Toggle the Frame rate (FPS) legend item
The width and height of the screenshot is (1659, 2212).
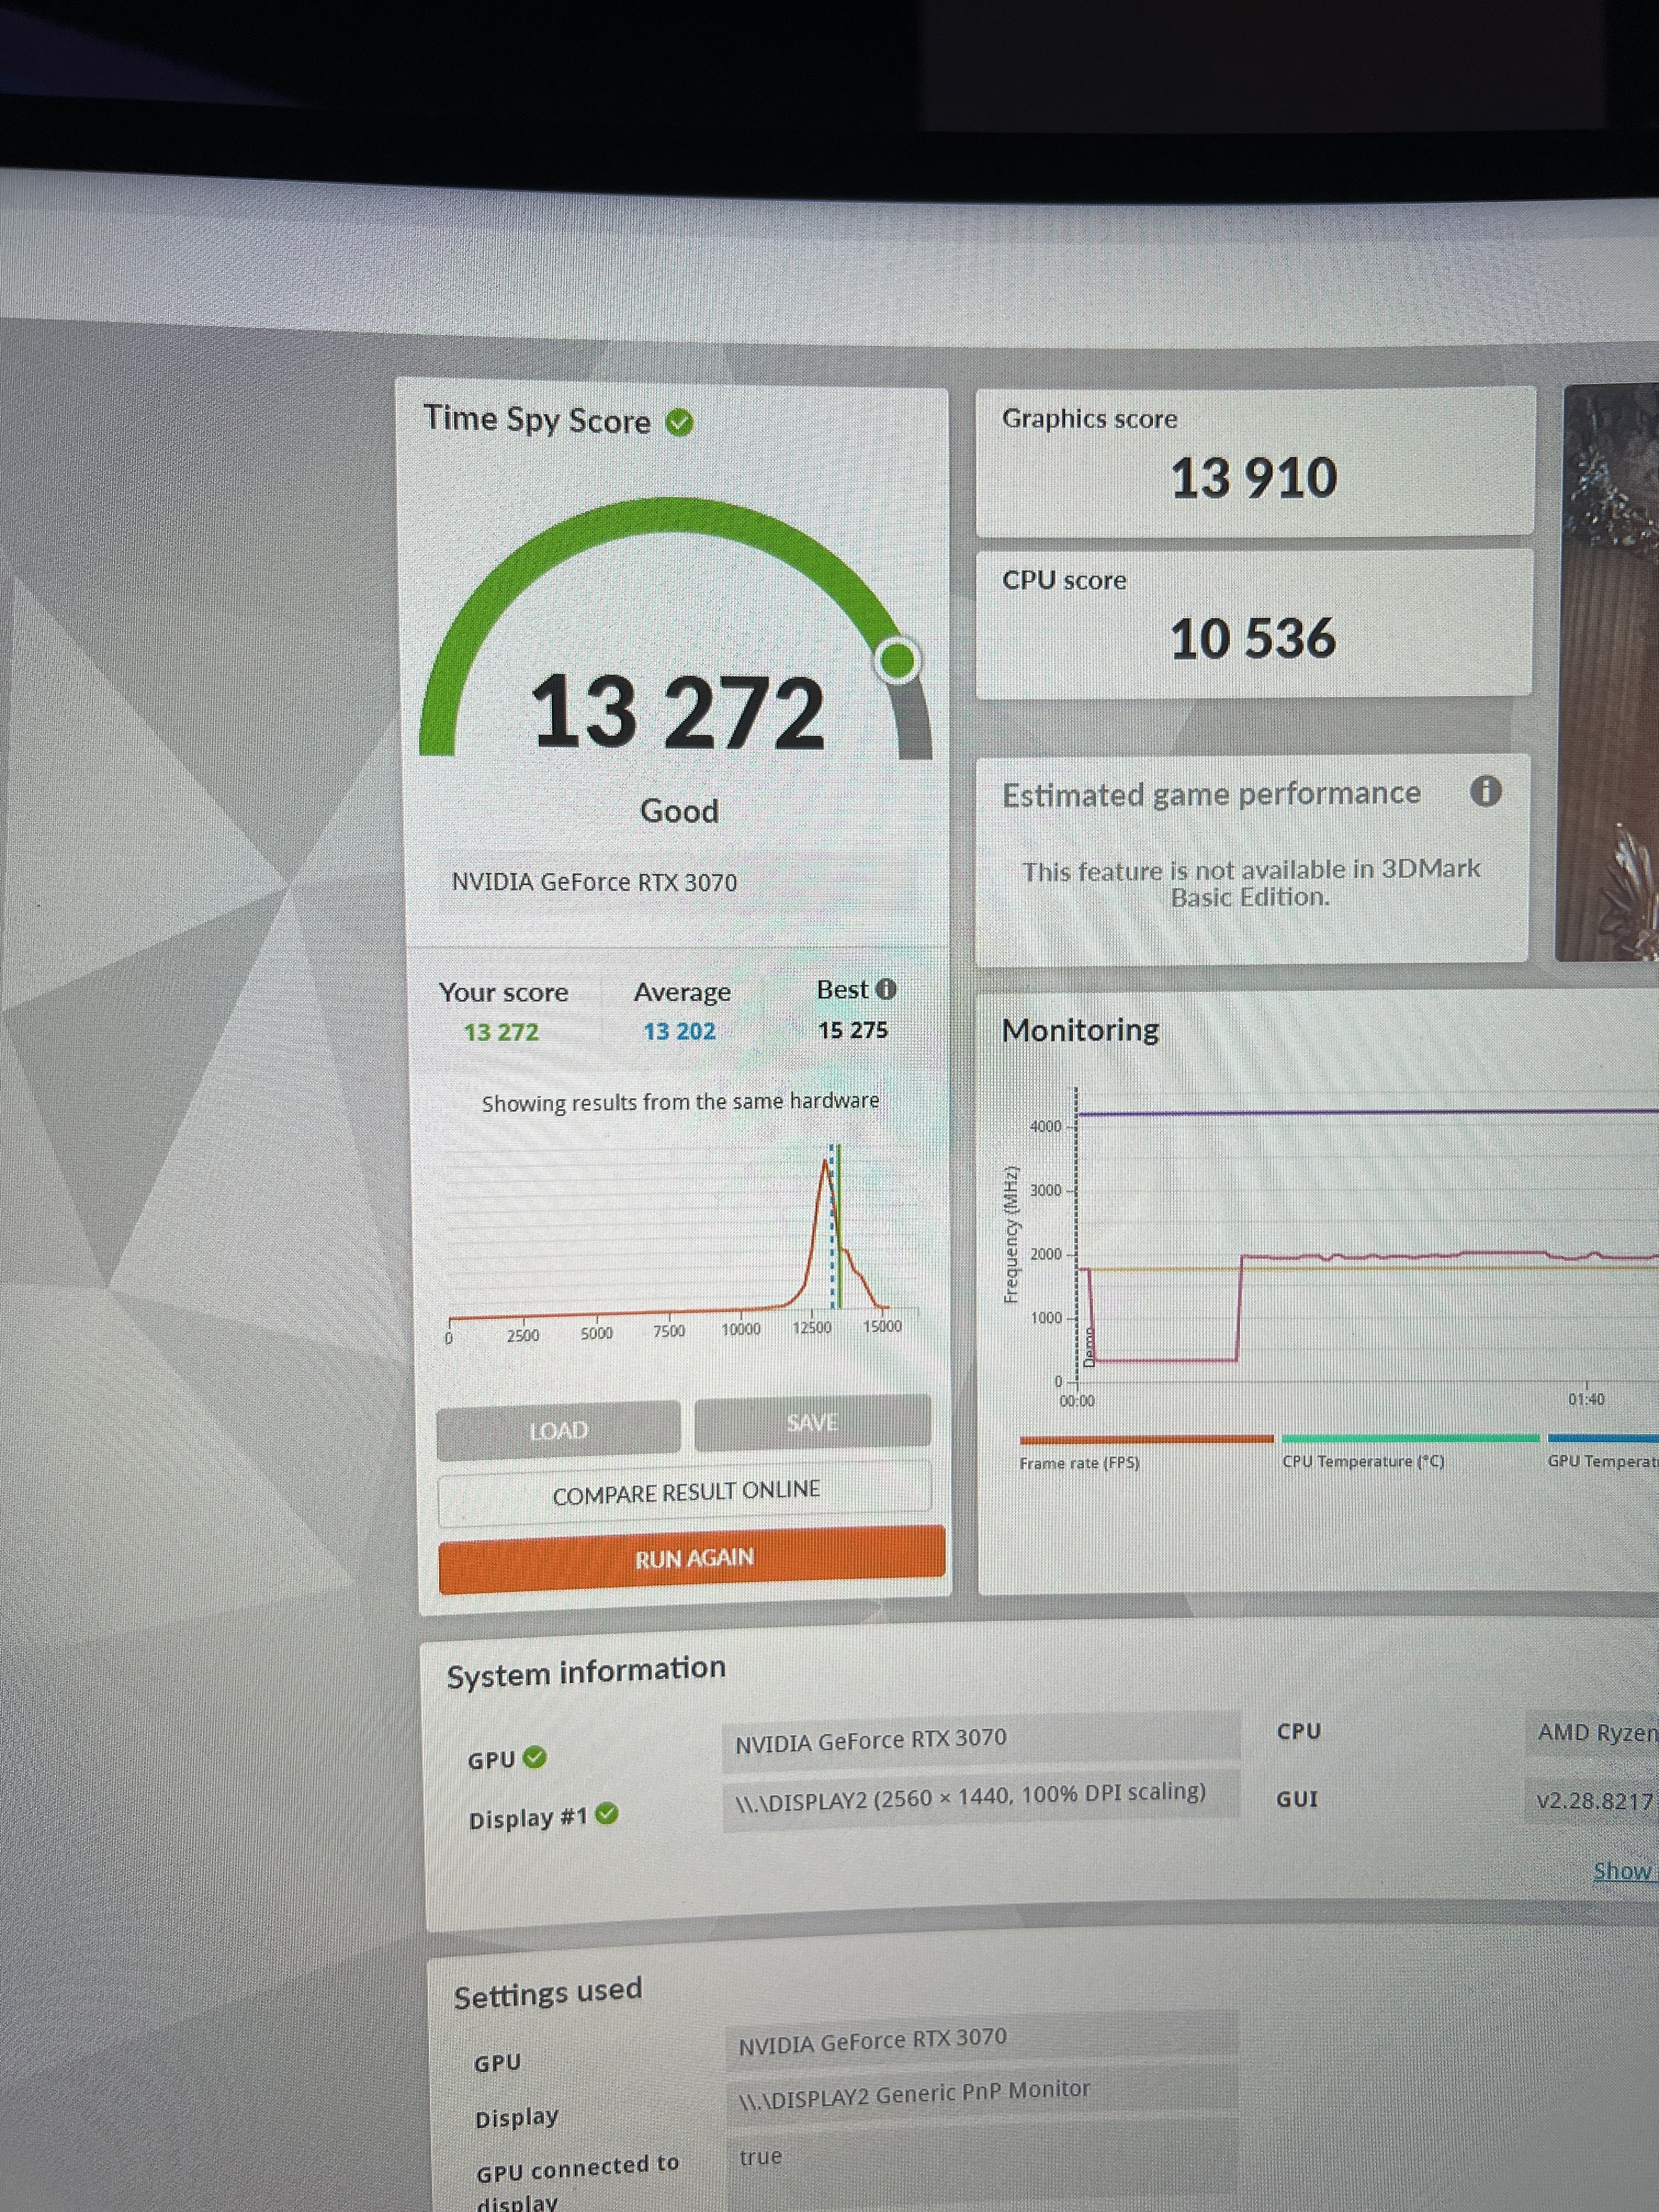click(1080, 1462)
